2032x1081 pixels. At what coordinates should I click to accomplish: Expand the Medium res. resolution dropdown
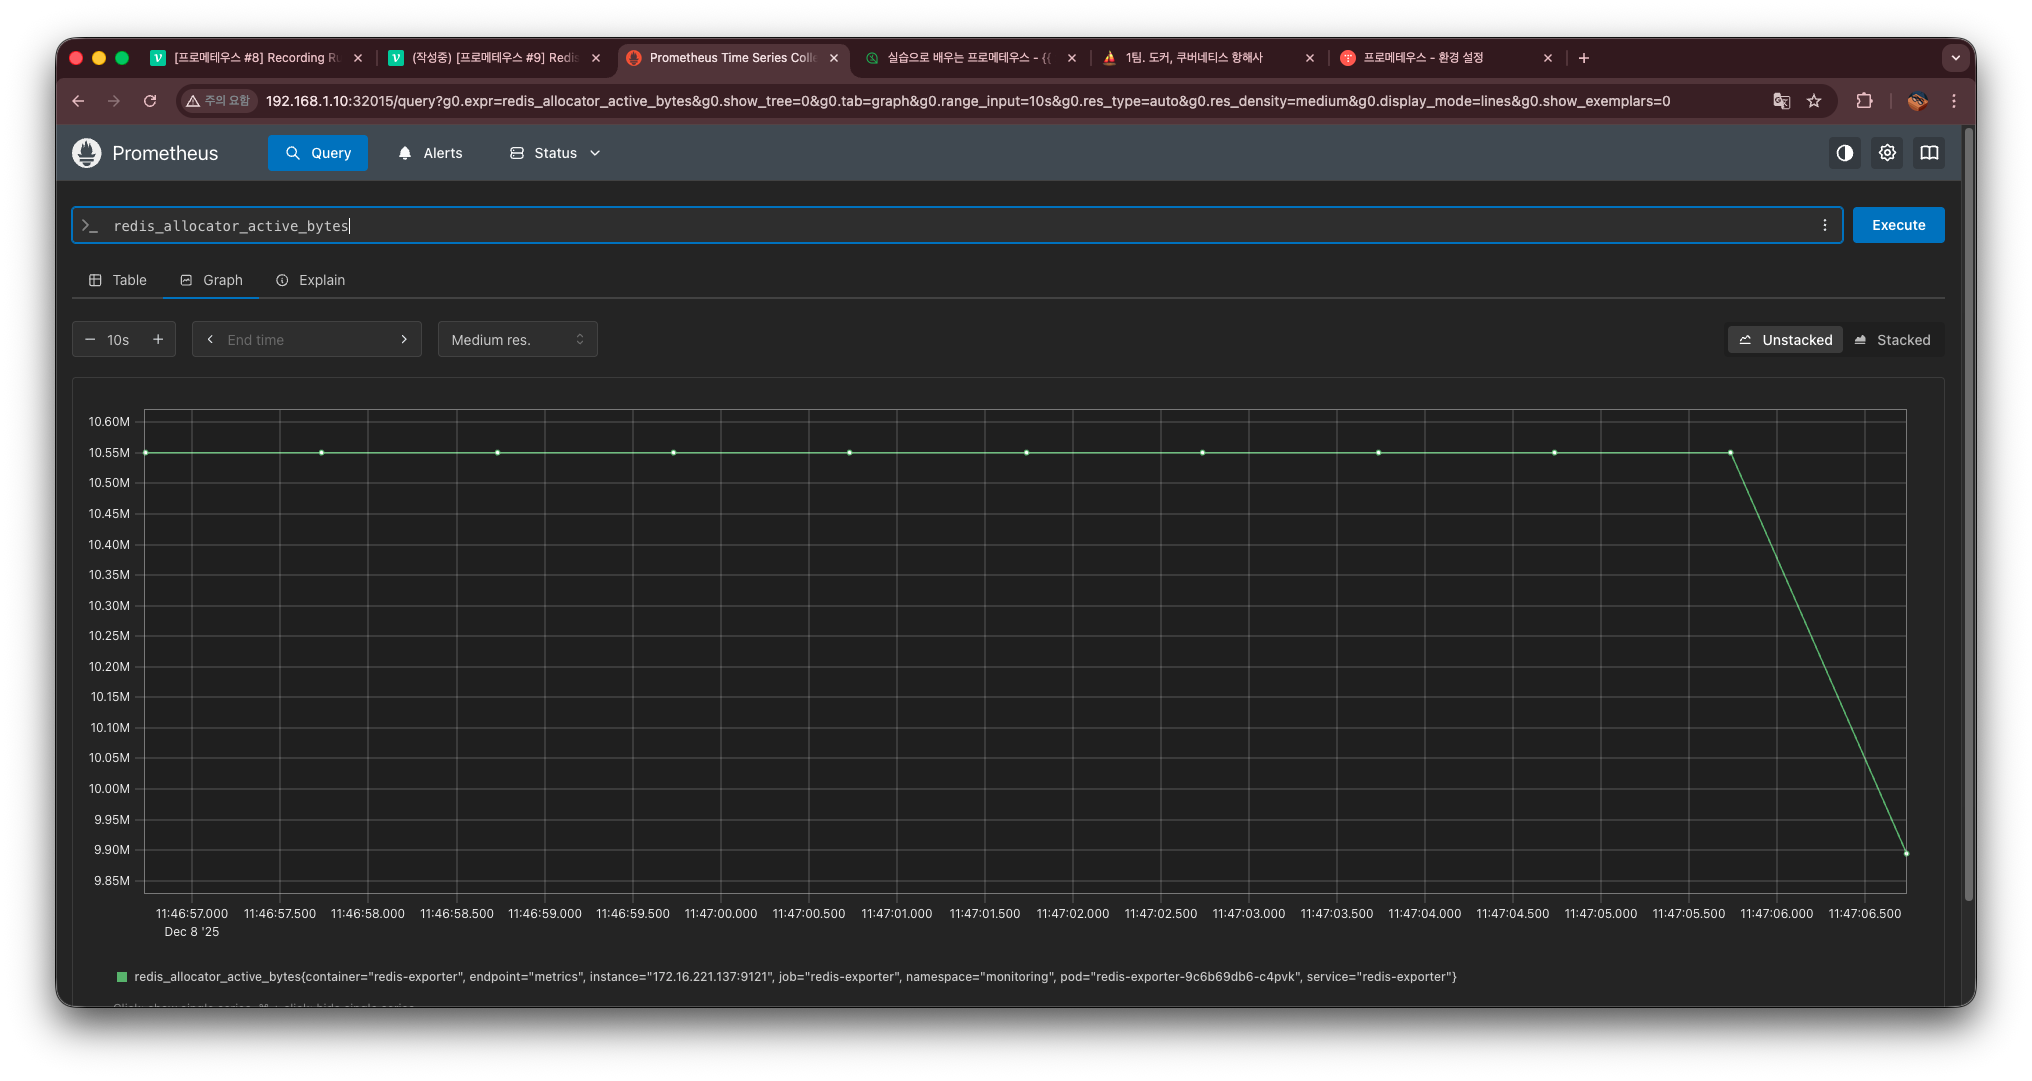click(x=517, y=340)
